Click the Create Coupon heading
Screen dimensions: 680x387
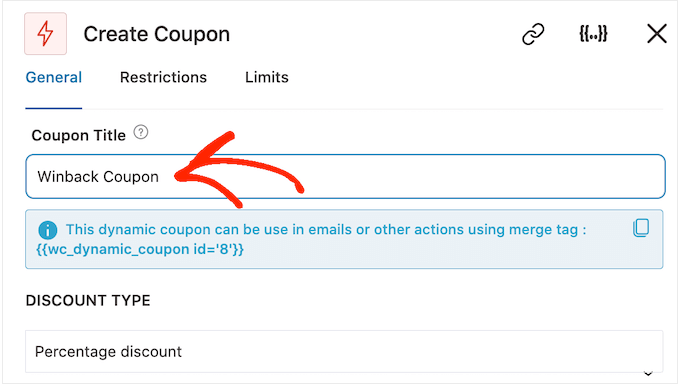point(157,34)
